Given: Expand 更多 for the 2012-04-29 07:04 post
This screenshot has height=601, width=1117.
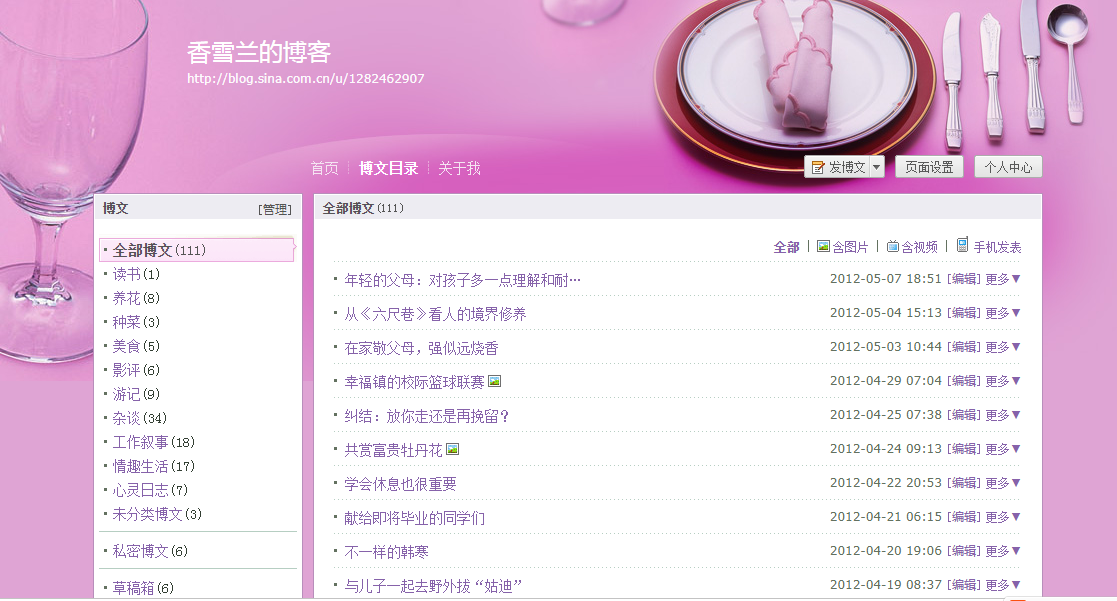Looking at the screenshot, I should (1003, 381).
